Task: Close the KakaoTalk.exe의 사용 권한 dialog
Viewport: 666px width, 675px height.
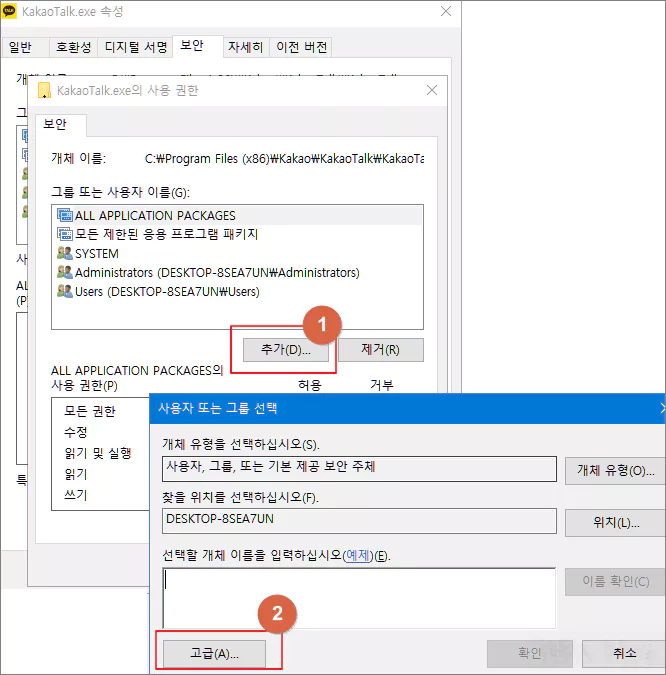Action: pyautogui.click(x=432, y=90)
